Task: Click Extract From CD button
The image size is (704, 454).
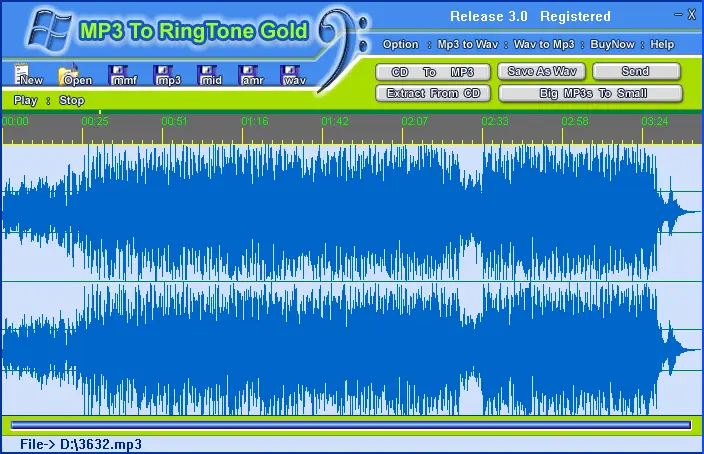Action: click(433, 93)
